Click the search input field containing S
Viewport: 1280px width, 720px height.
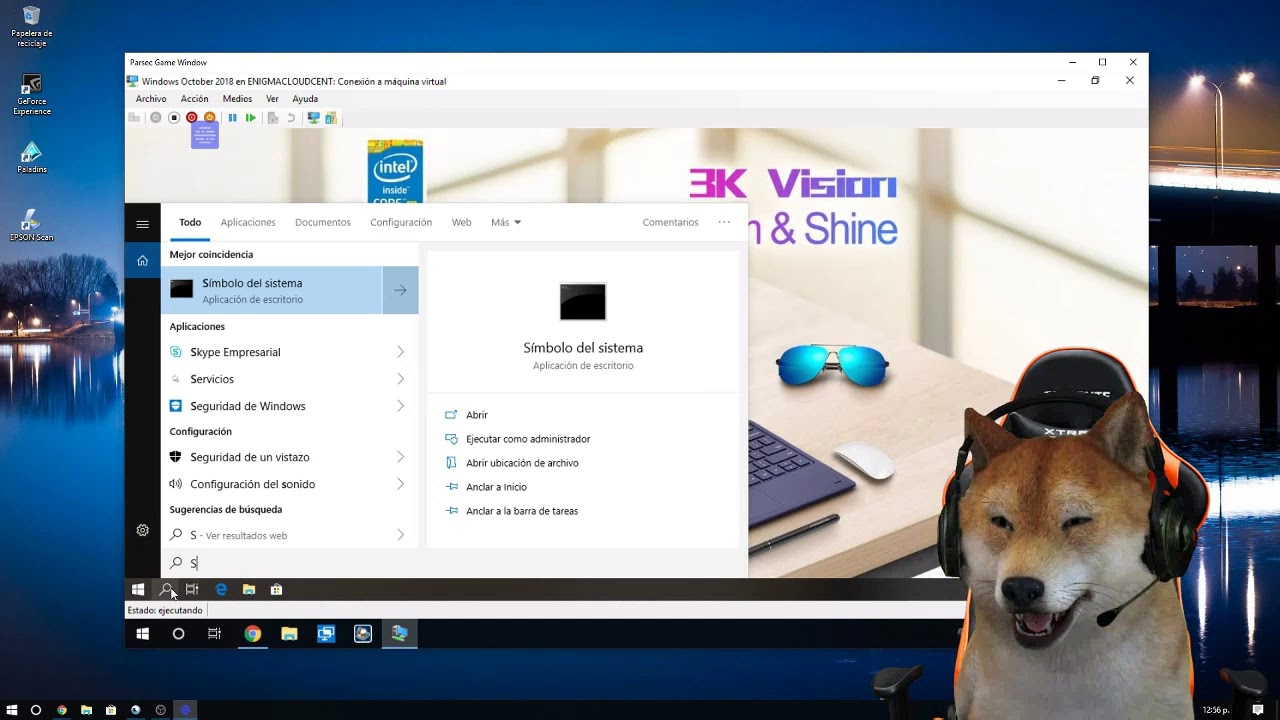tap(454, 563)
